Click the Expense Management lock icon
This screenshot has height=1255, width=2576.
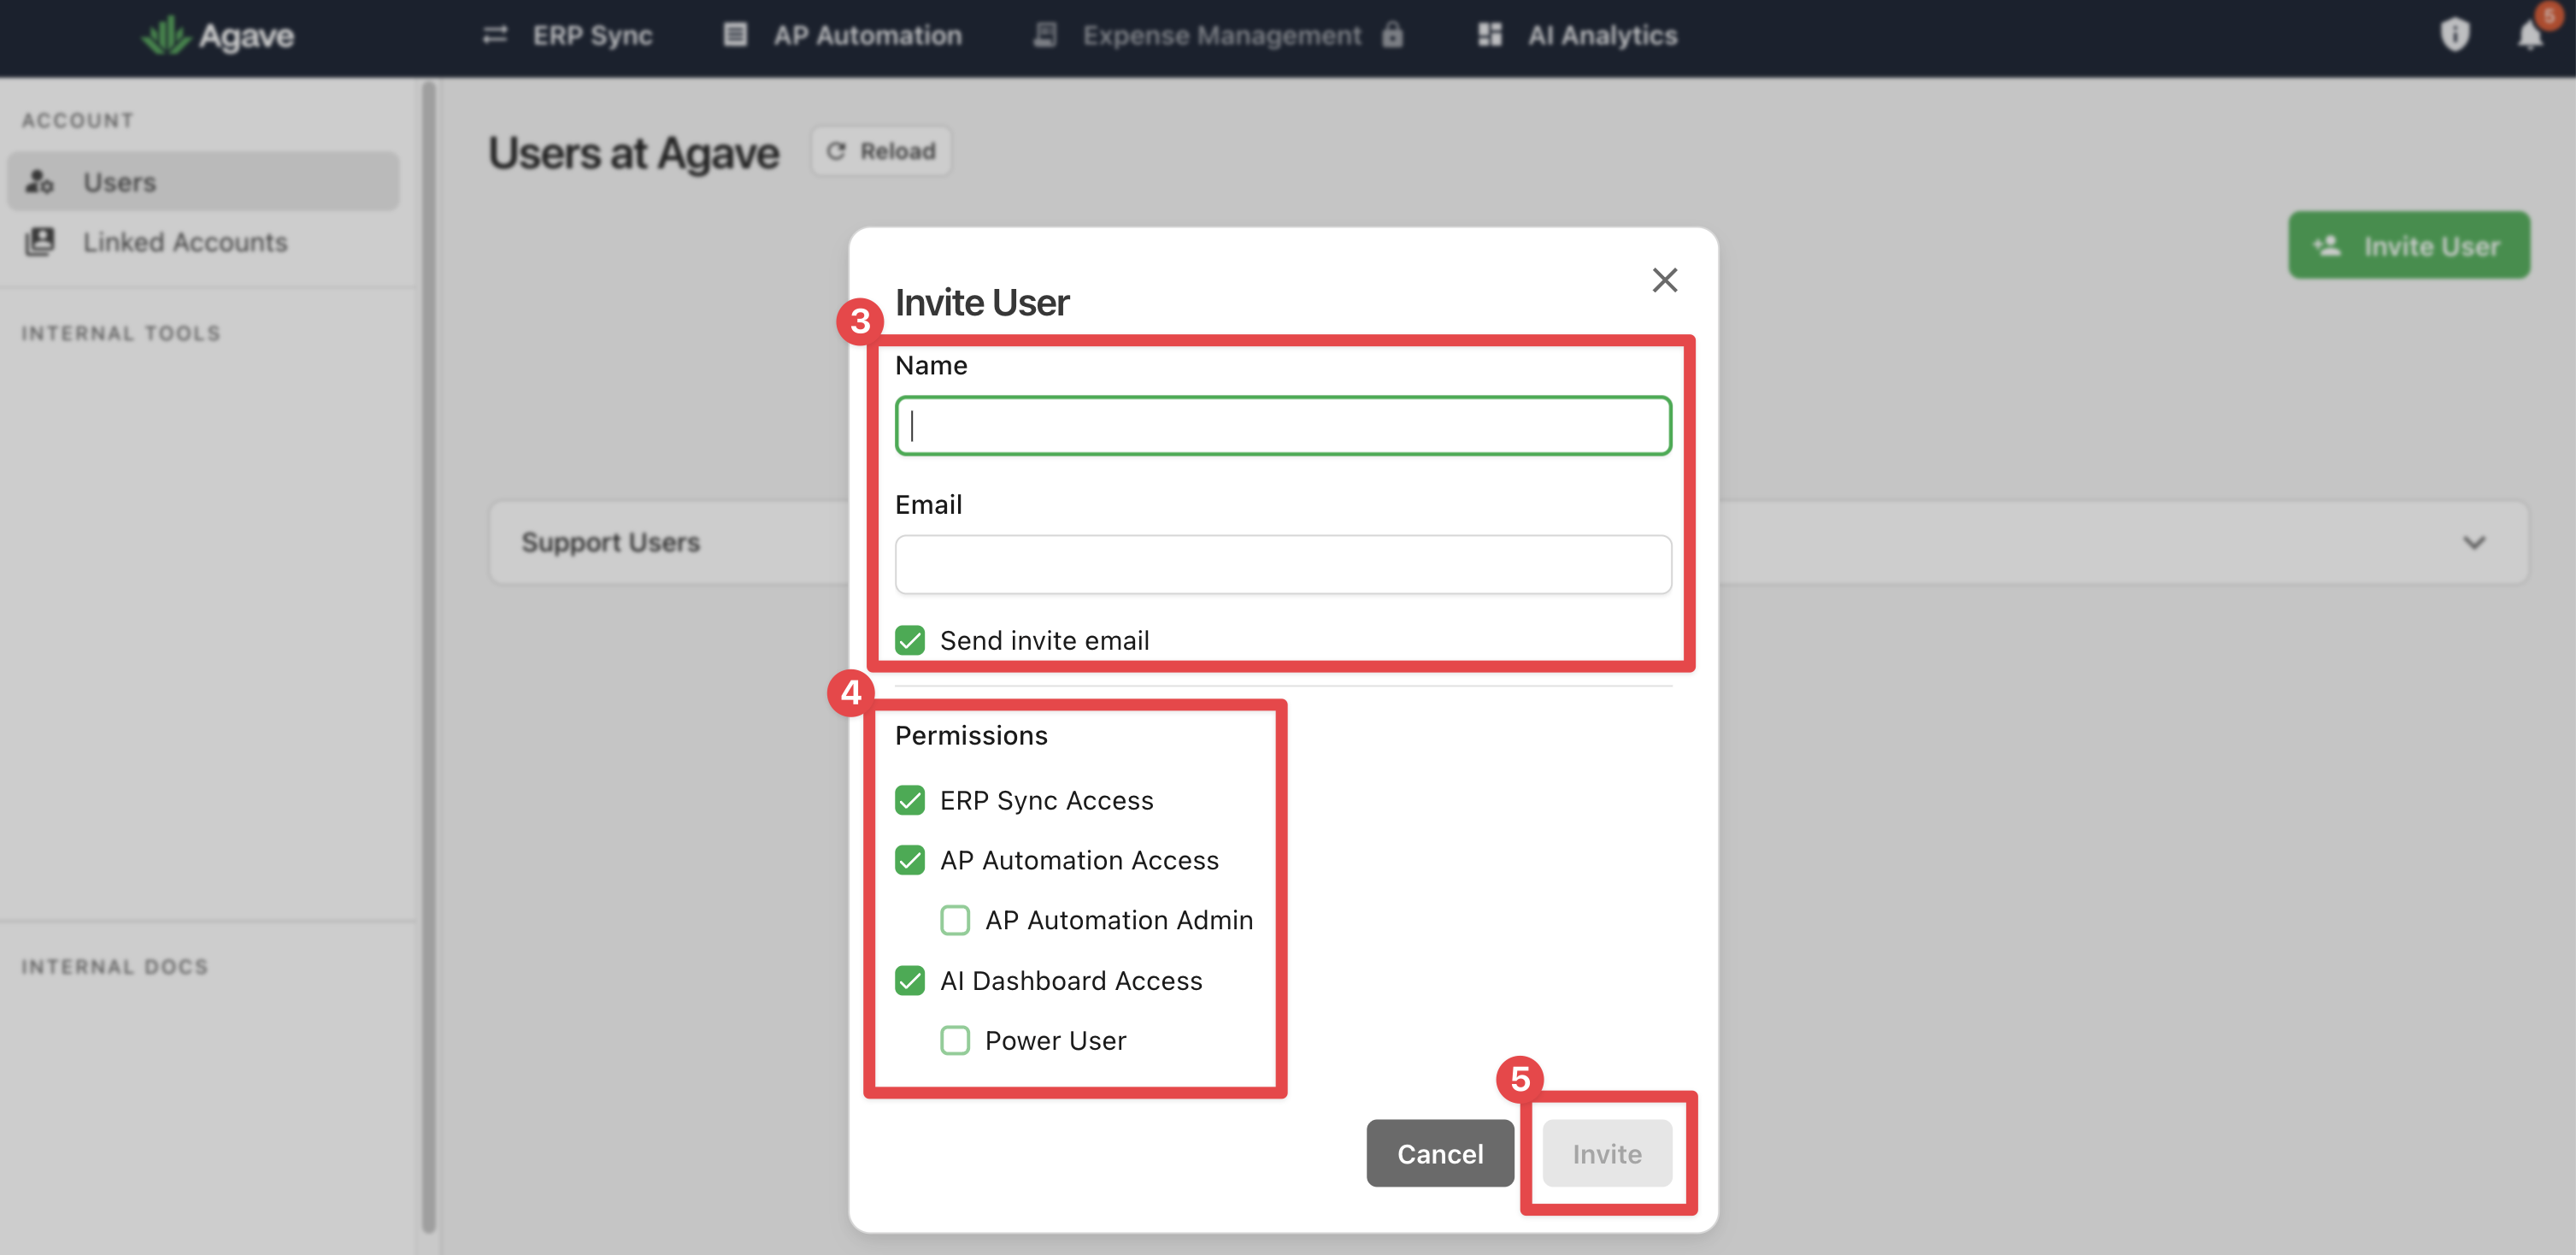click(x=1392, y=35)
